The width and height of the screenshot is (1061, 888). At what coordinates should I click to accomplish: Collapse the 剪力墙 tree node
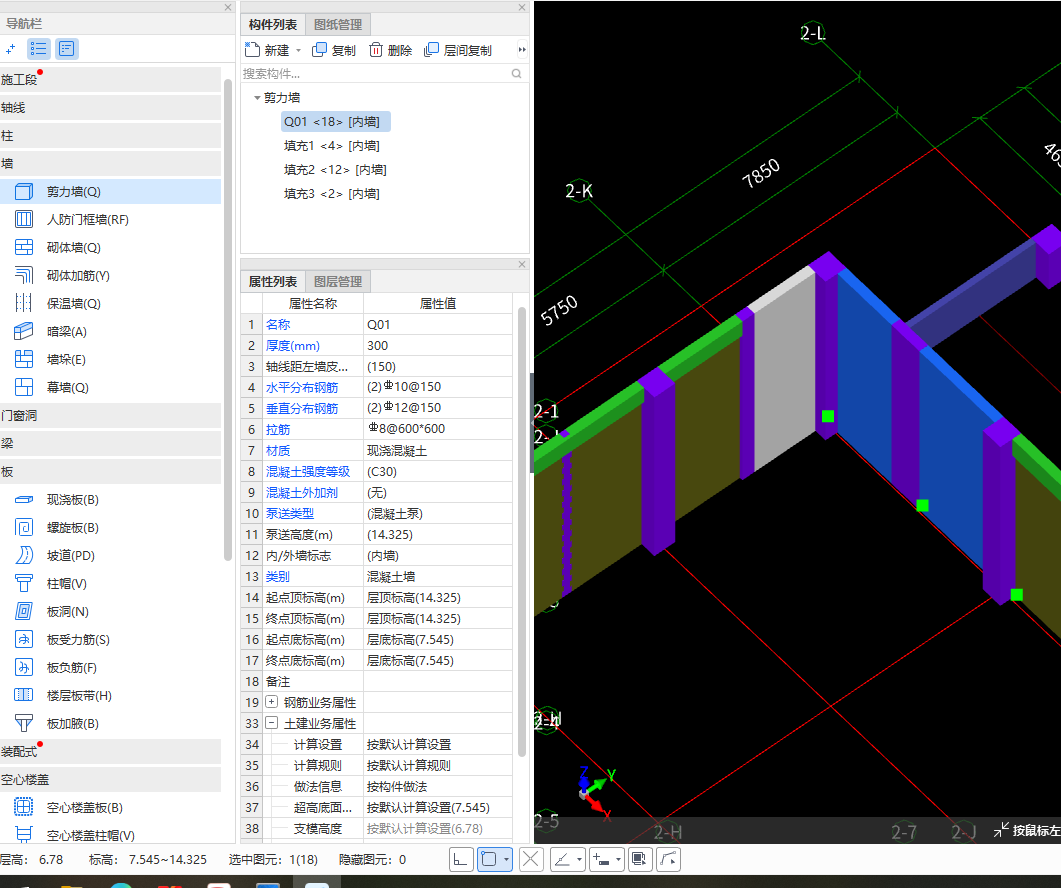pyautogui.click(x=257, y=98)
